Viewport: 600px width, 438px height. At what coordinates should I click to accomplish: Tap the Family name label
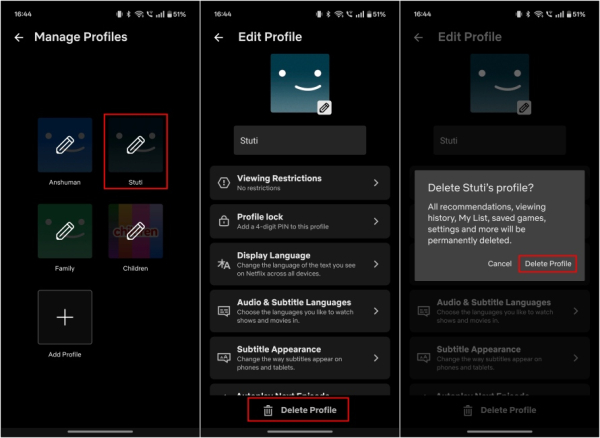[x=65, y=269]
